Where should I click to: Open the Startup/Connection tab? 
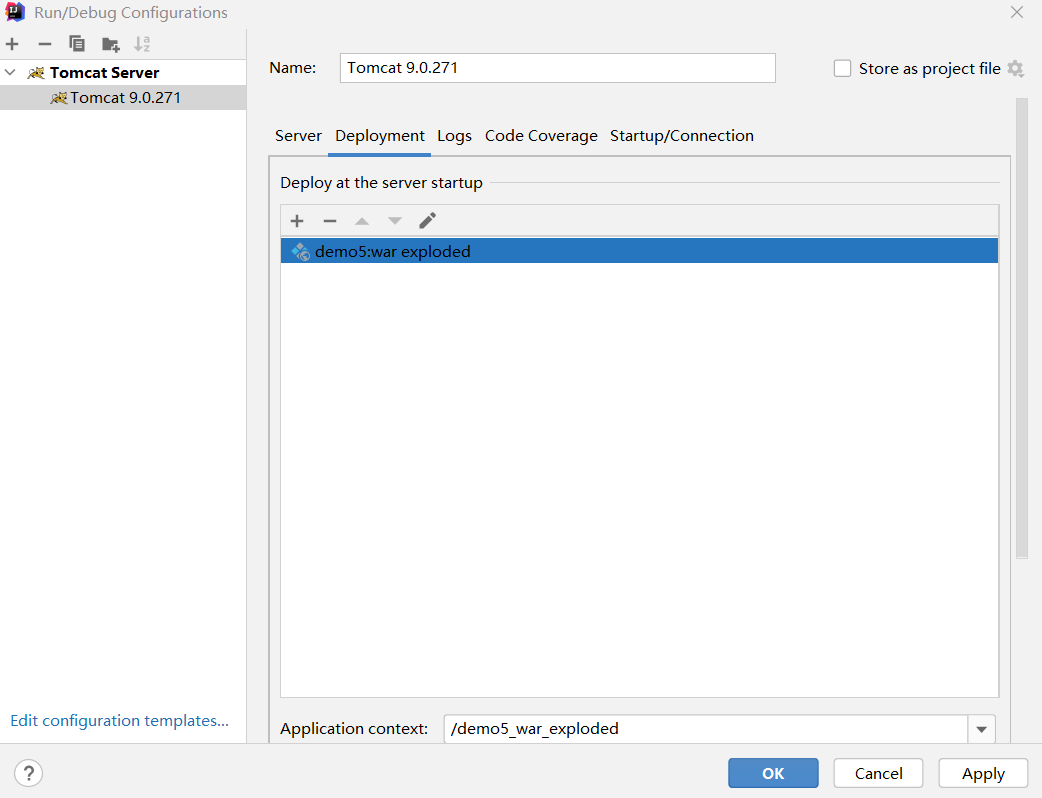coord(682,136)
